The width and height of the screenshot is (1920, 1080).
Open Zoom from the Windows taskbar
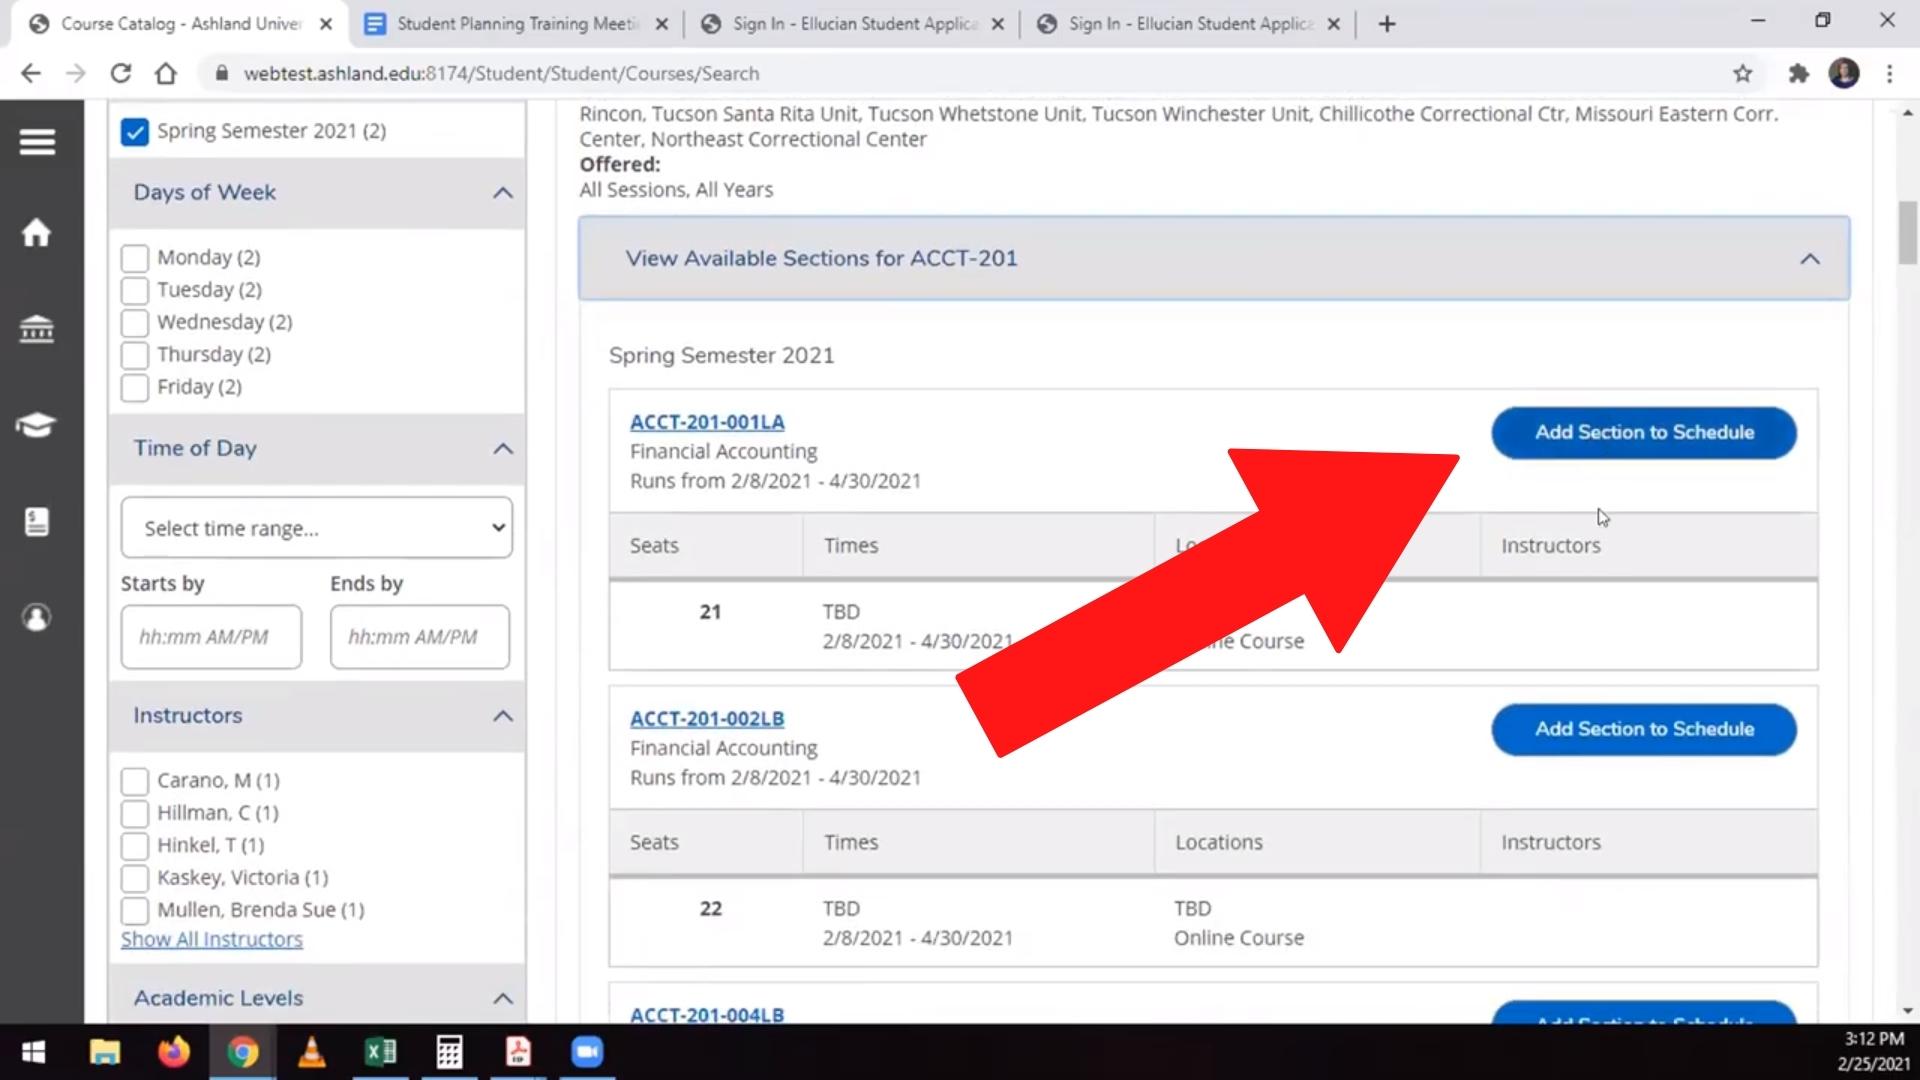587,1052
